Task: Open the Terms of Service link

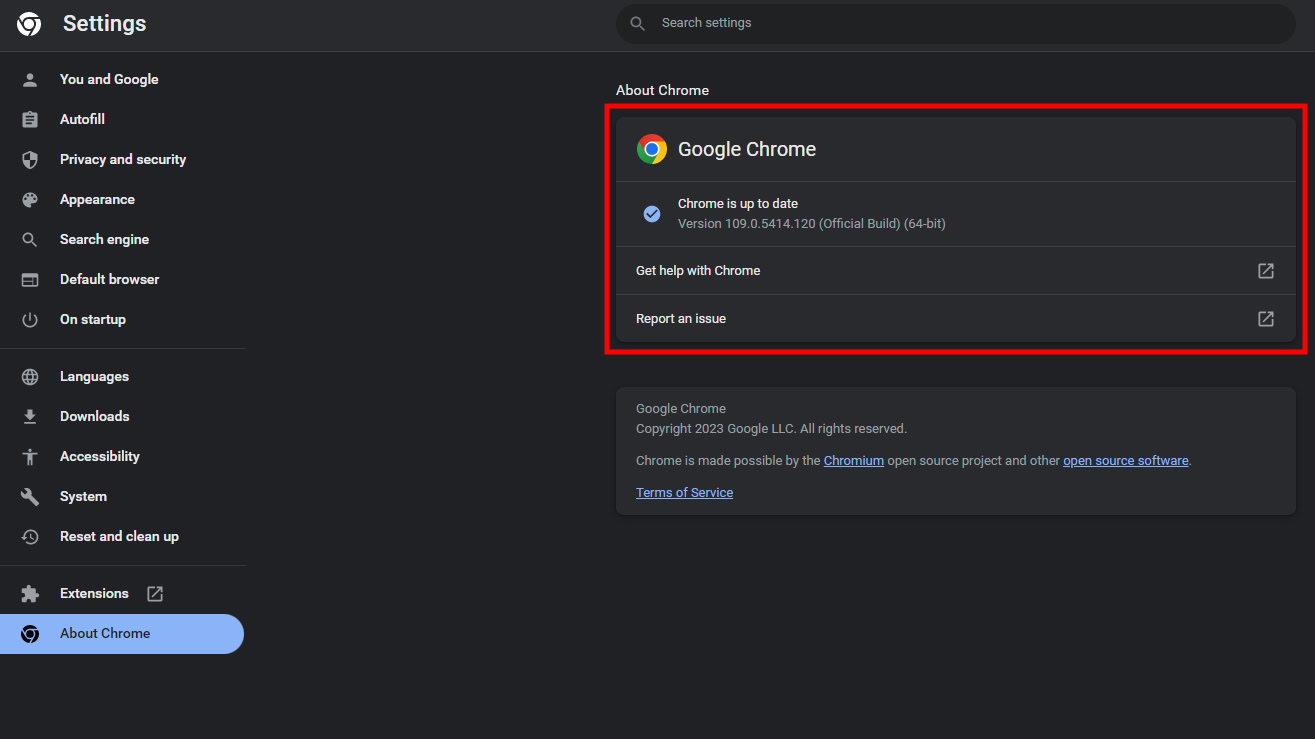Action: coord(684,493)
